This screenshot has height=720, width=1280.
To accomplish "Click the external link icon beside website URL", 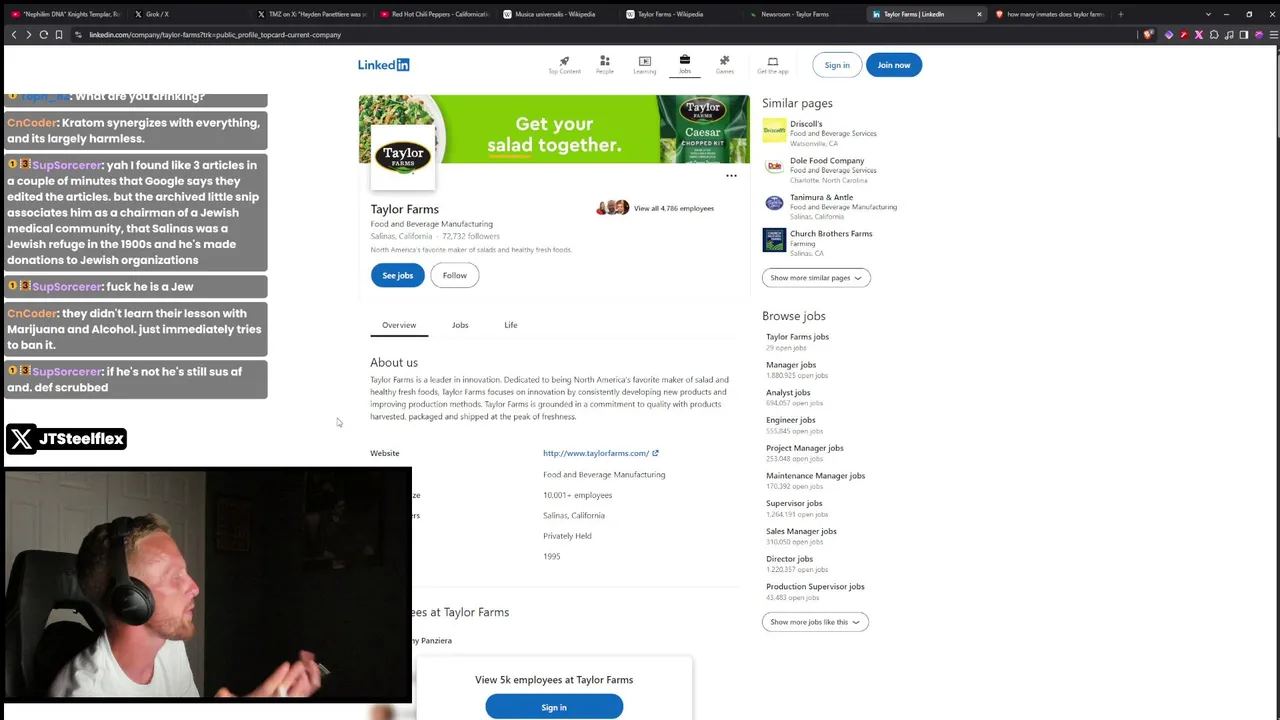I will pos(655,453).
